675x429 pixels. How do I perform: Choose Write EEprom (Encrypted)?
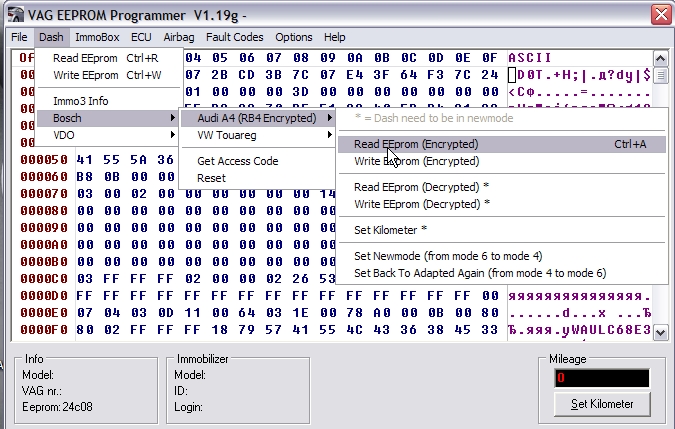point(502,161)
